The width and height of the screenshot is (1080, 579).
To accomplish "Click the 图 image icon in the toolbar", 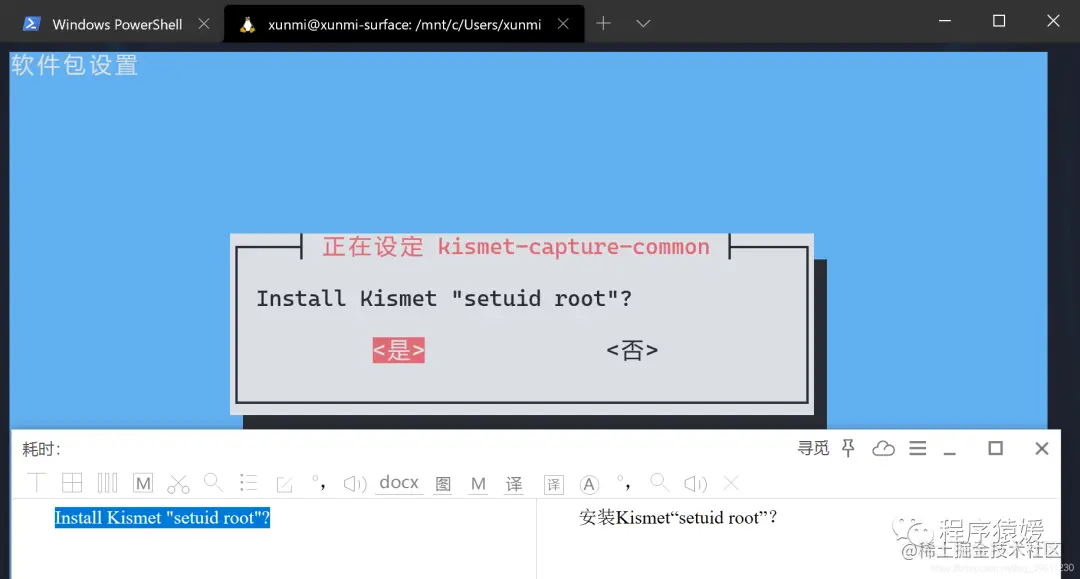I will coord(443,483).
